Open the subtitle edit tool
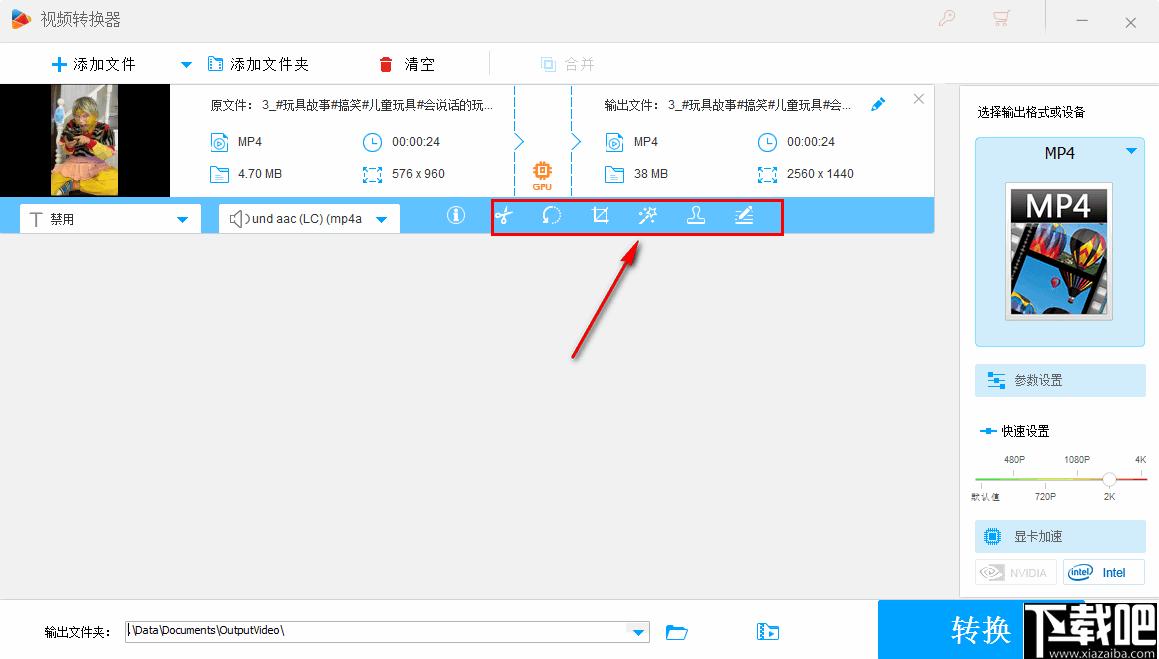This screenshot has height=659, width=1159. click(744, 216)
